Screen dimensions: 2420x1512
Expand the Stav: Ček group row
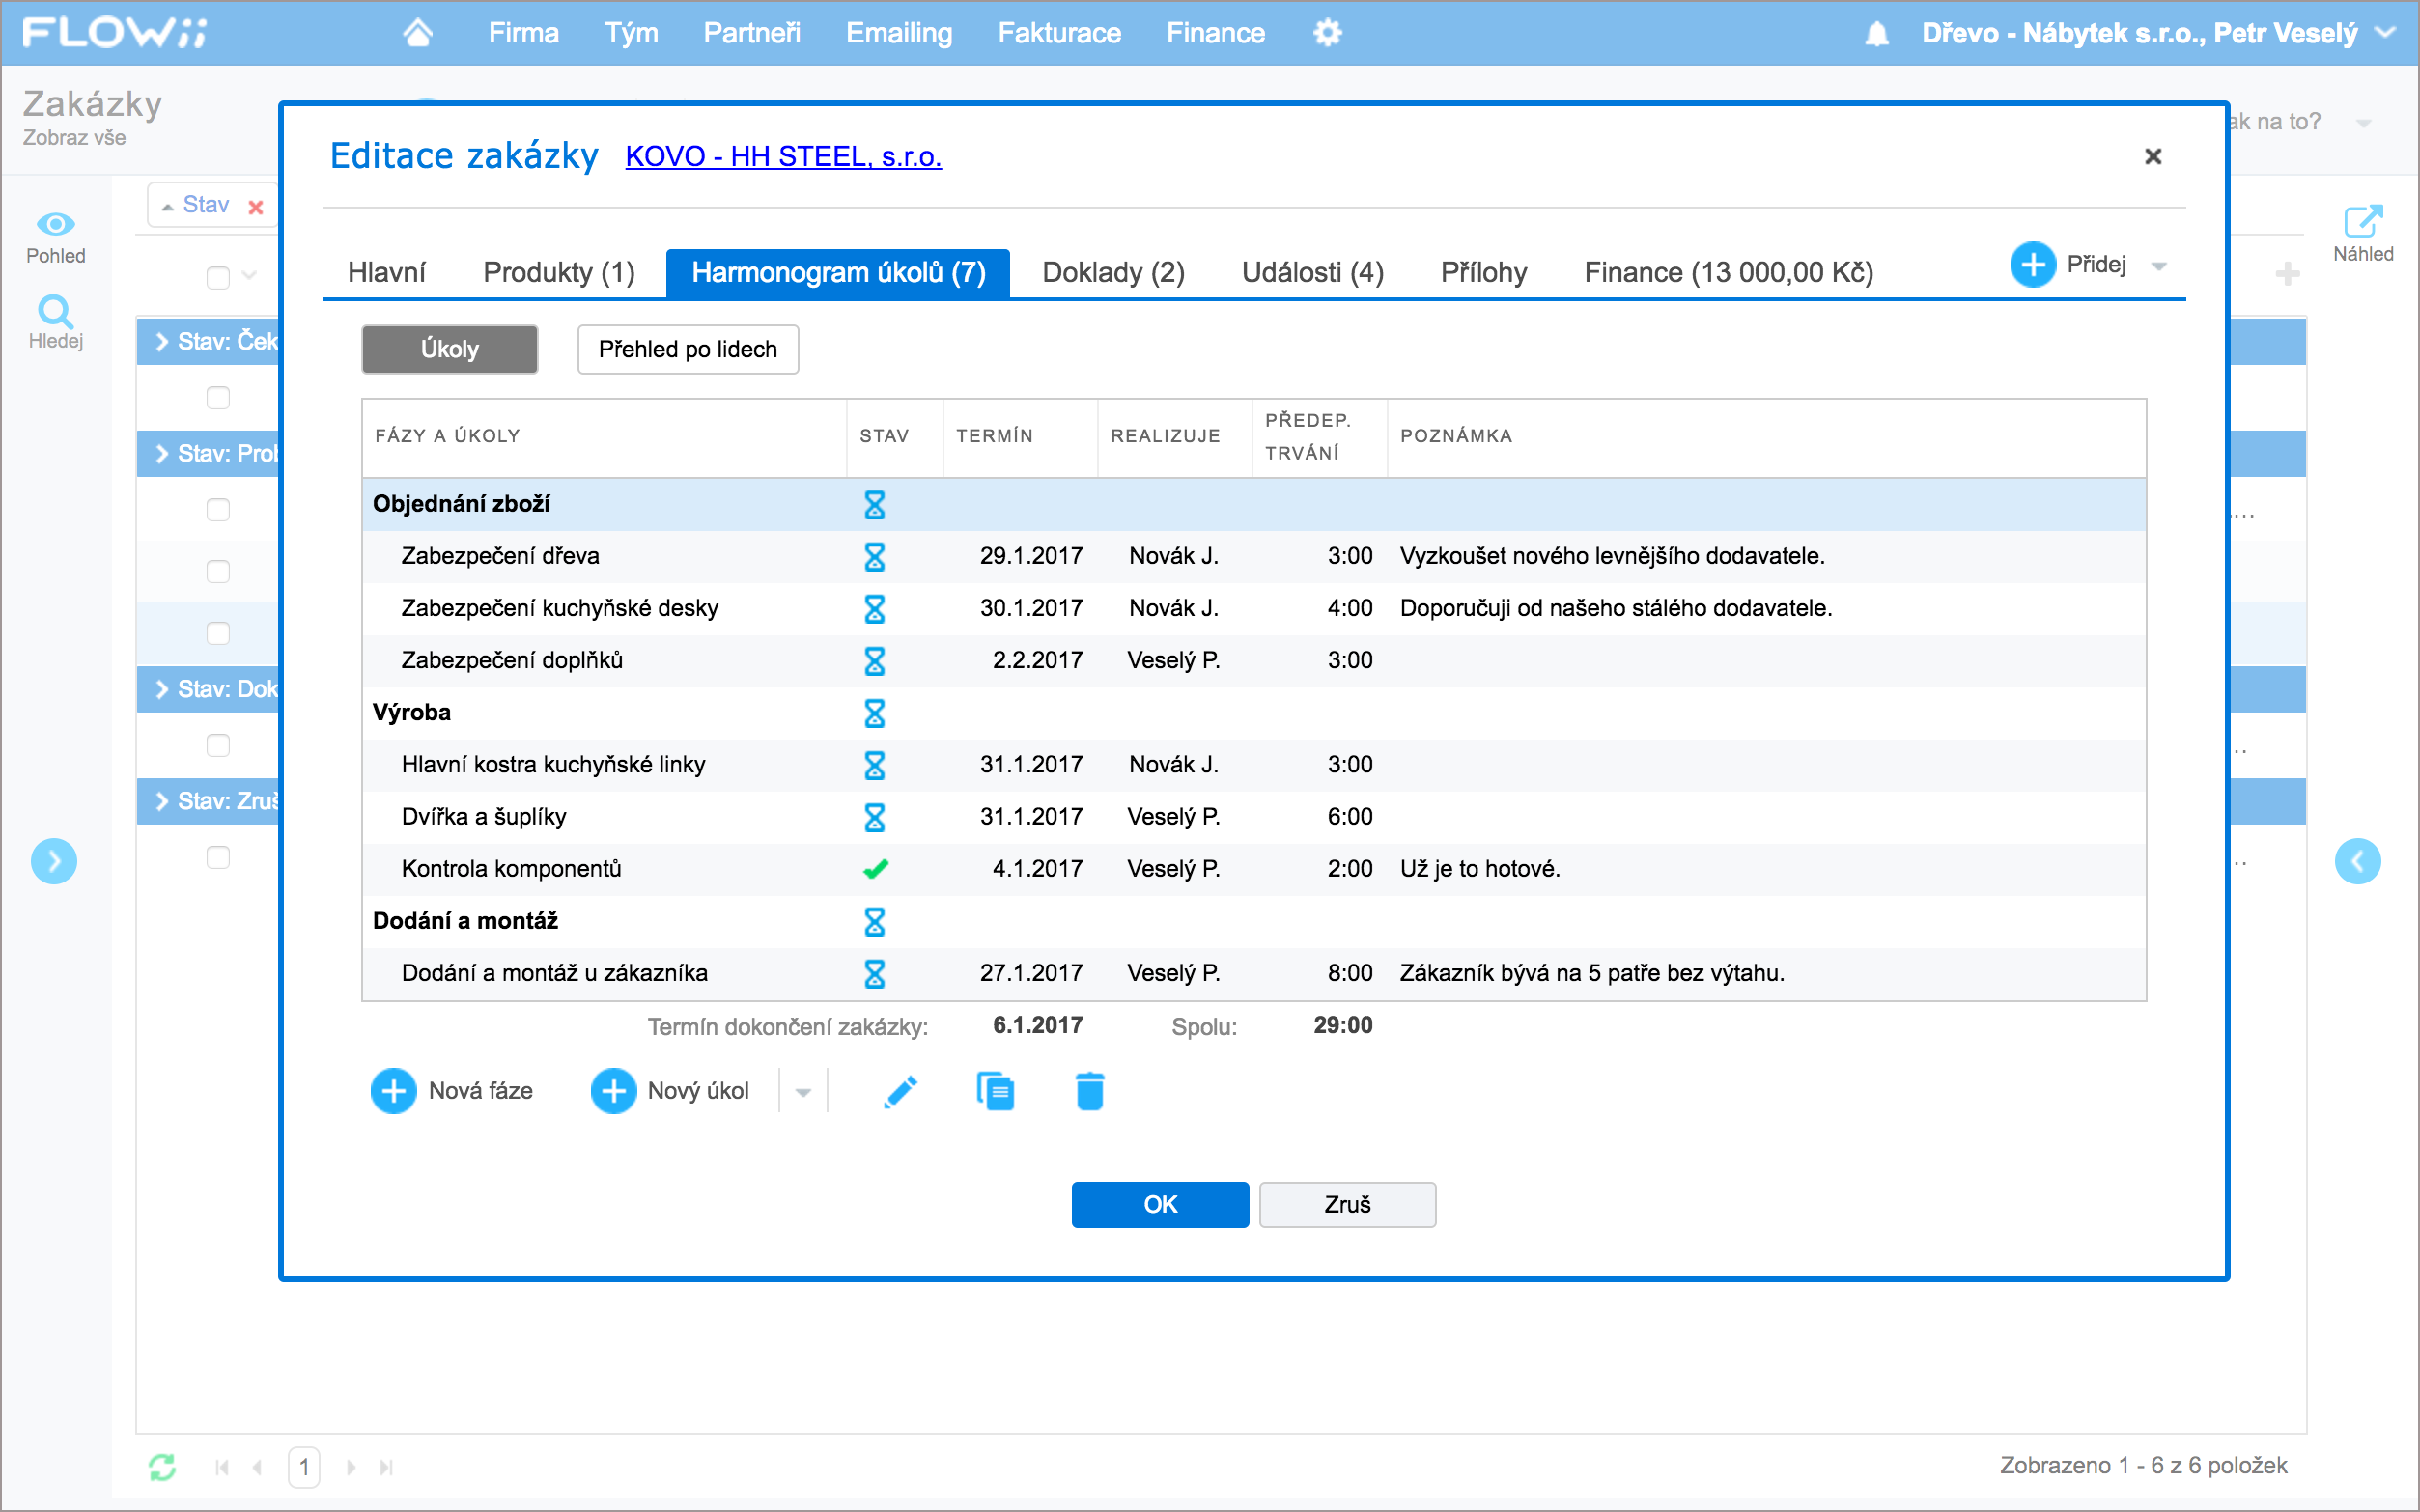click(x=163, y=341)
